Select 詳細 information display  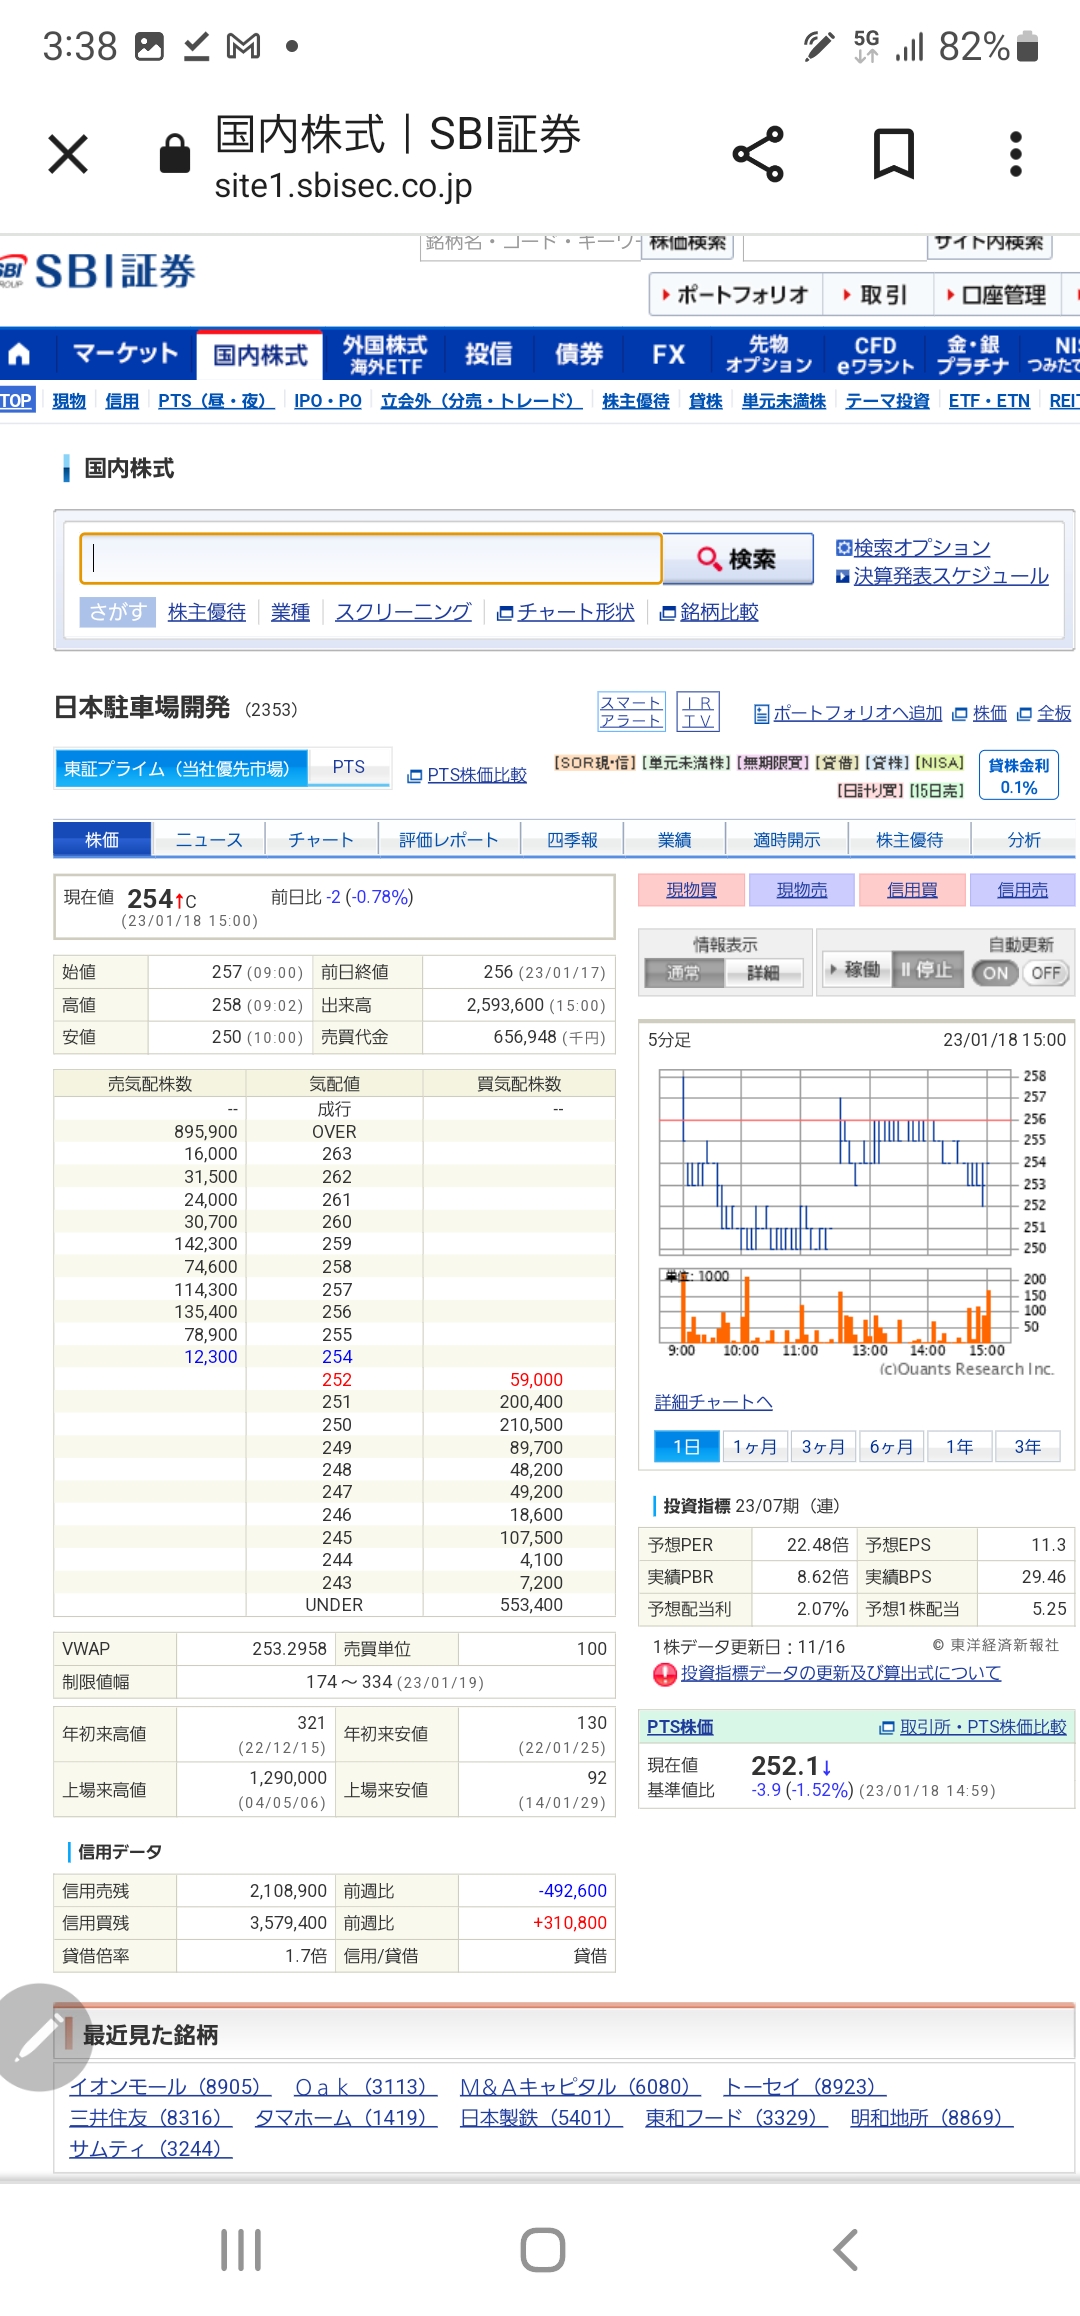click(x=764, y=973)
